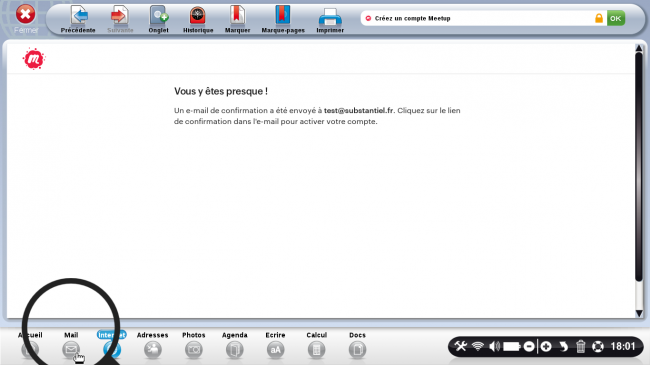Click the scrollbar down arrow

(x=639, y=314)
